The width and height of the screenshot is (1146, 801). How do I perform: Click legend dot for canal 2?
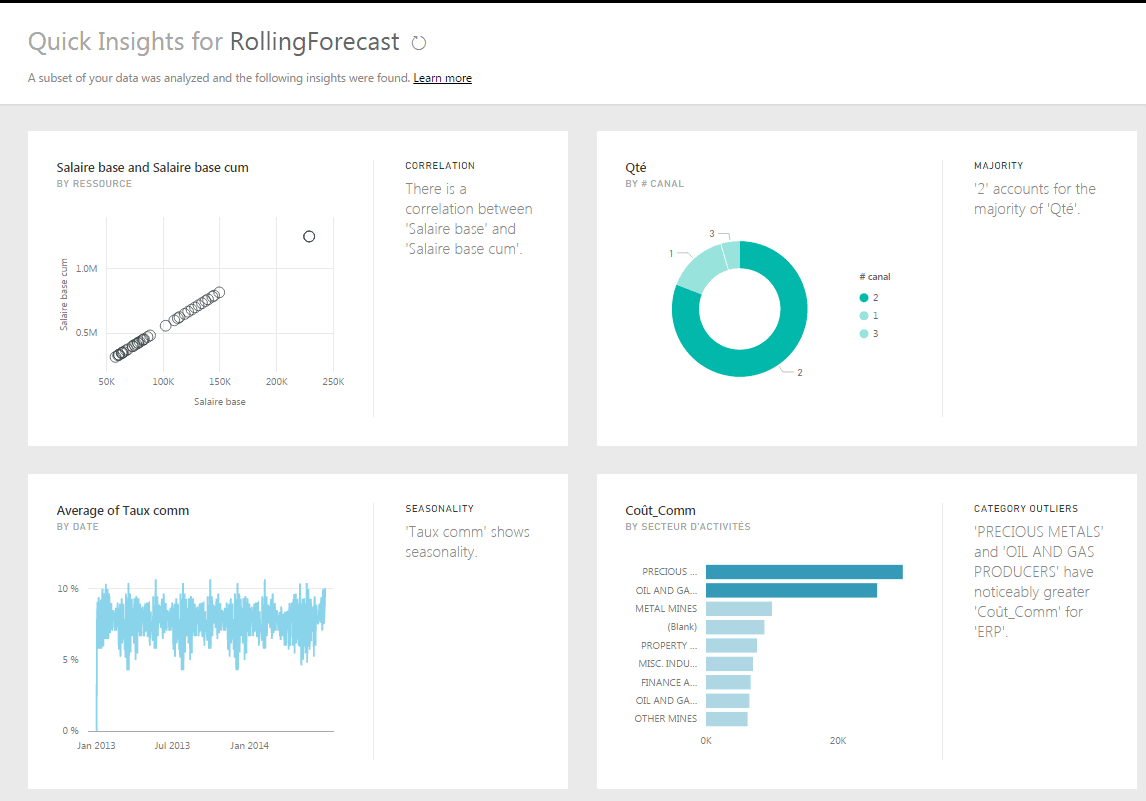[863, 298]
